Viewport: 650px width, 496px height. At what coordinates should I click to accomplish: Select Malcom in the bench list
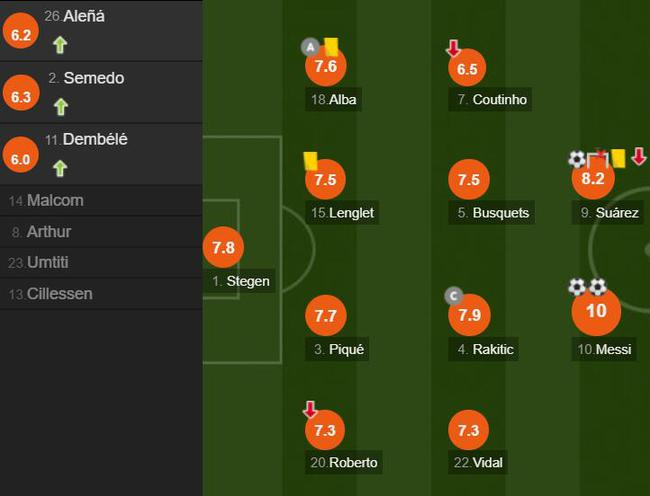101,201
